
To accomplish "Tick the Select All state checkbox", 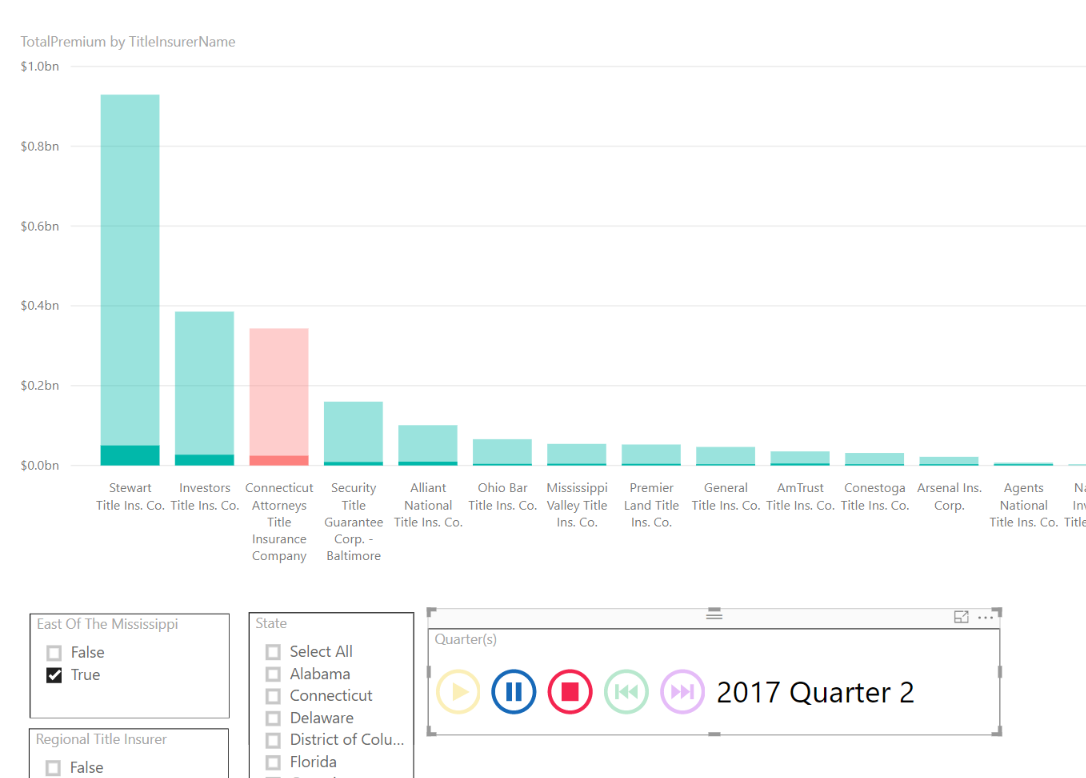I will point(273,652).
